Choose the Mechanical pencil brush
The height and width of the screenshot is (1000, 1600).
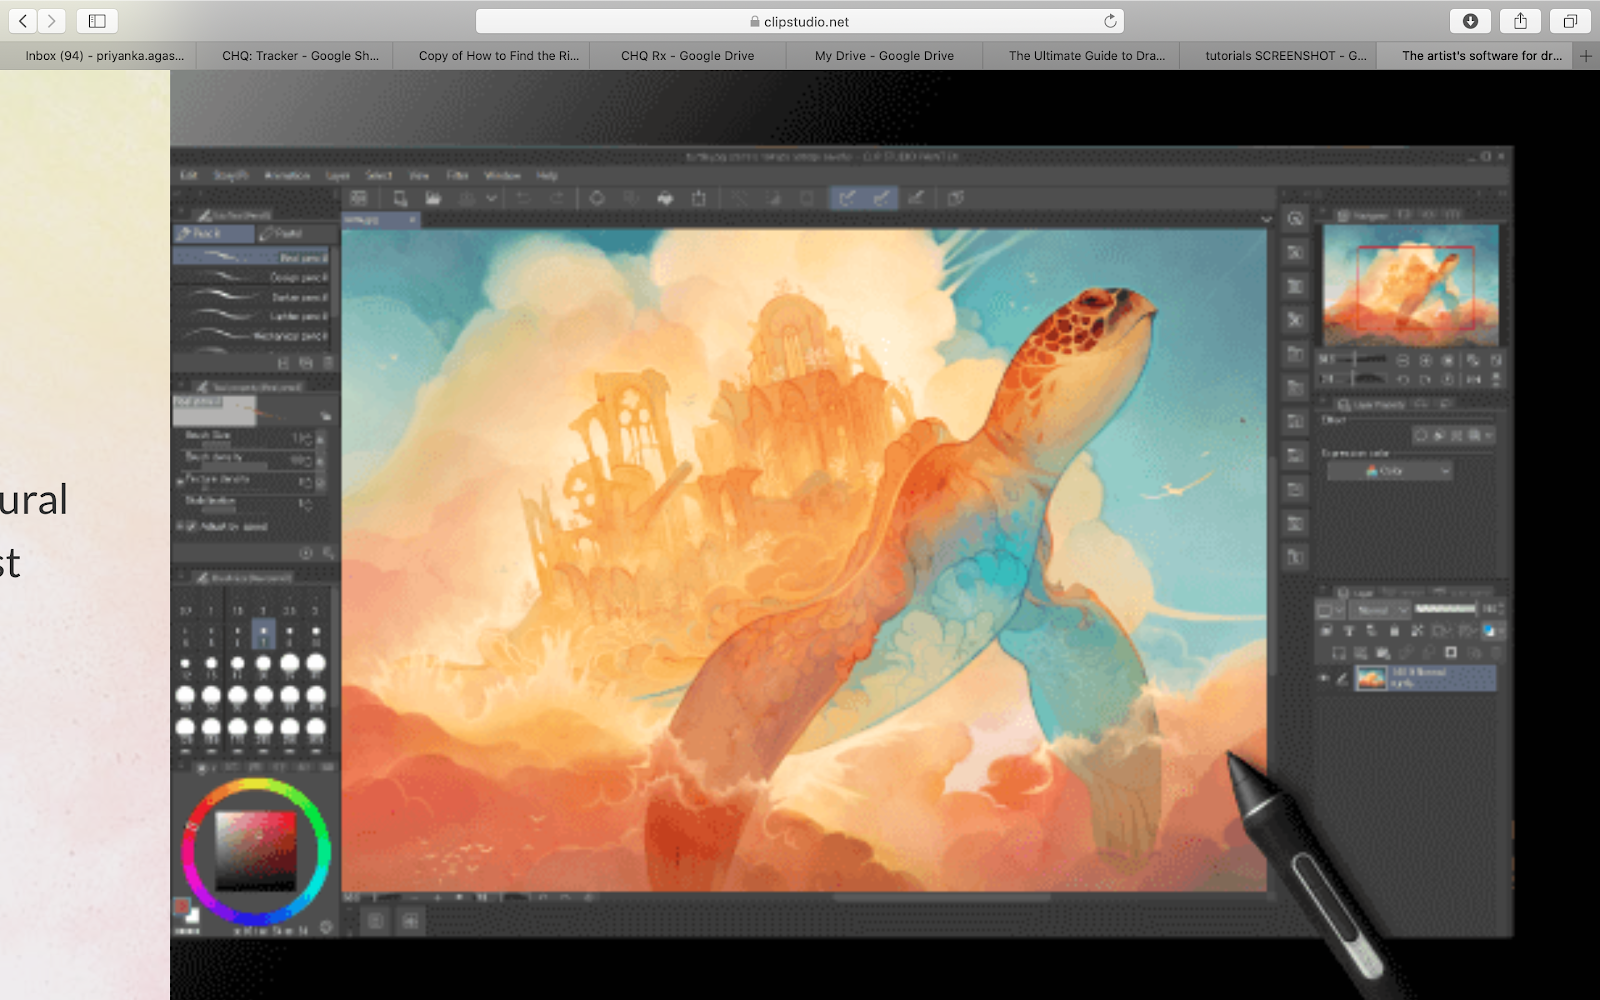(251, 336)
